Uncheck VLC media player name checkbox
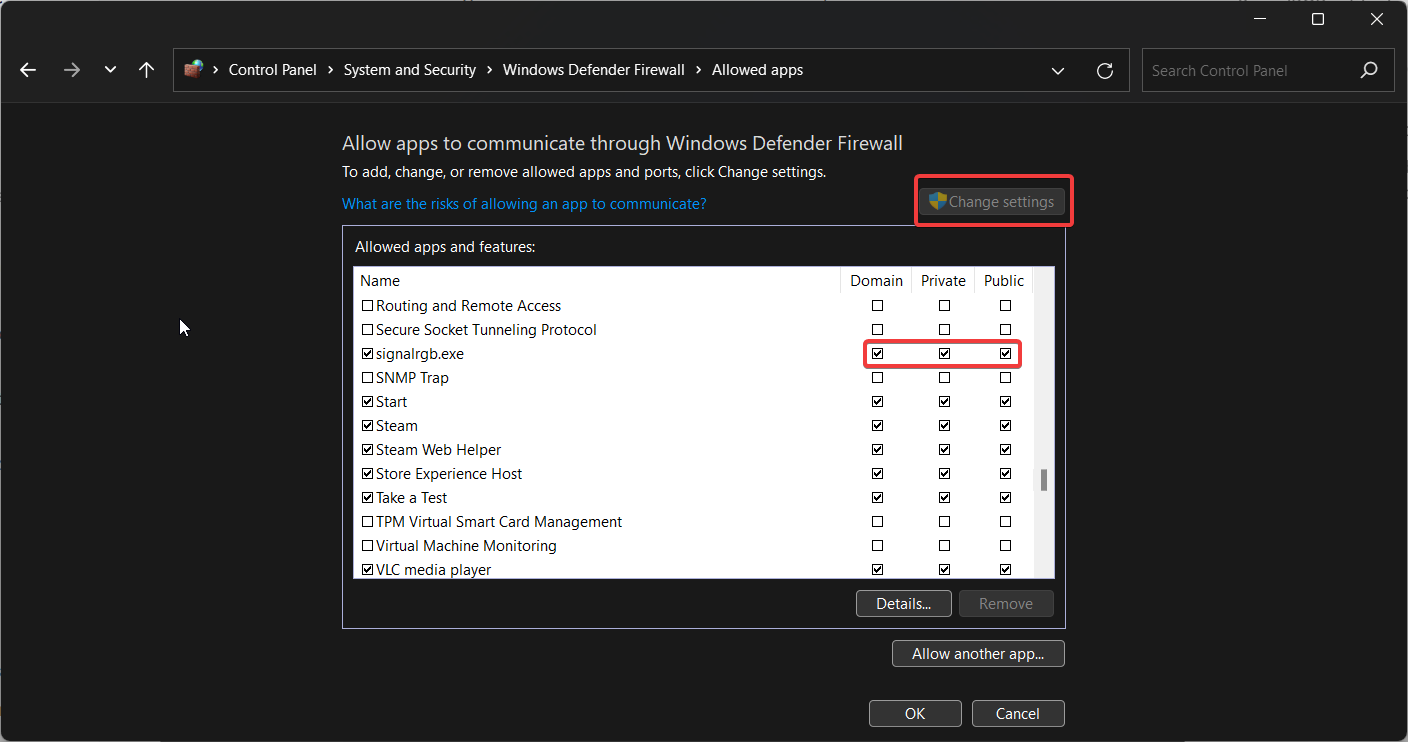 tap(367, 570)
